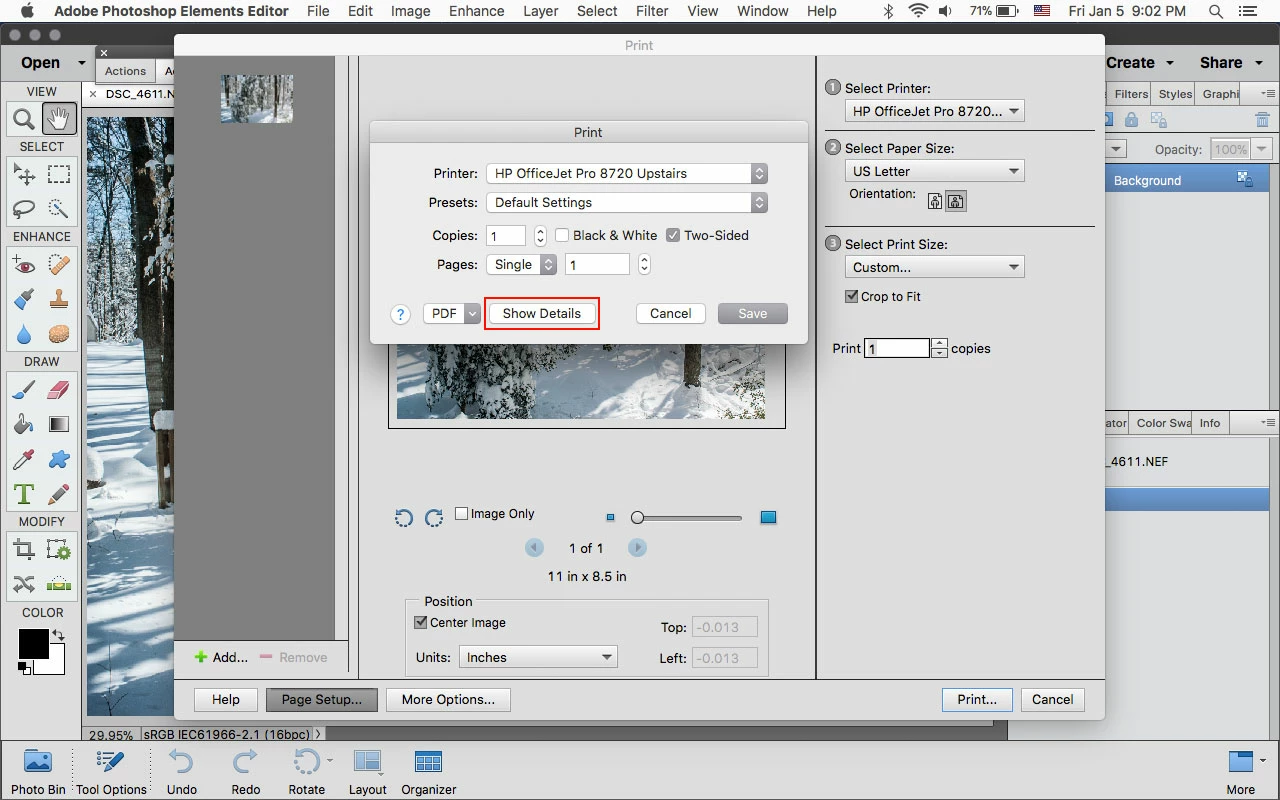The width and height of the screenshot is (1280, 800).
Task: Switch to the Info tab
Action: (1210, 423)
